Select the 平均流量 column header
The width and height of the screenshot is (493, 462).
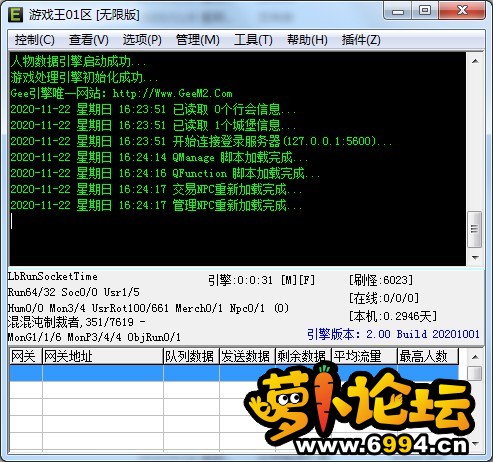pos(364,356)
